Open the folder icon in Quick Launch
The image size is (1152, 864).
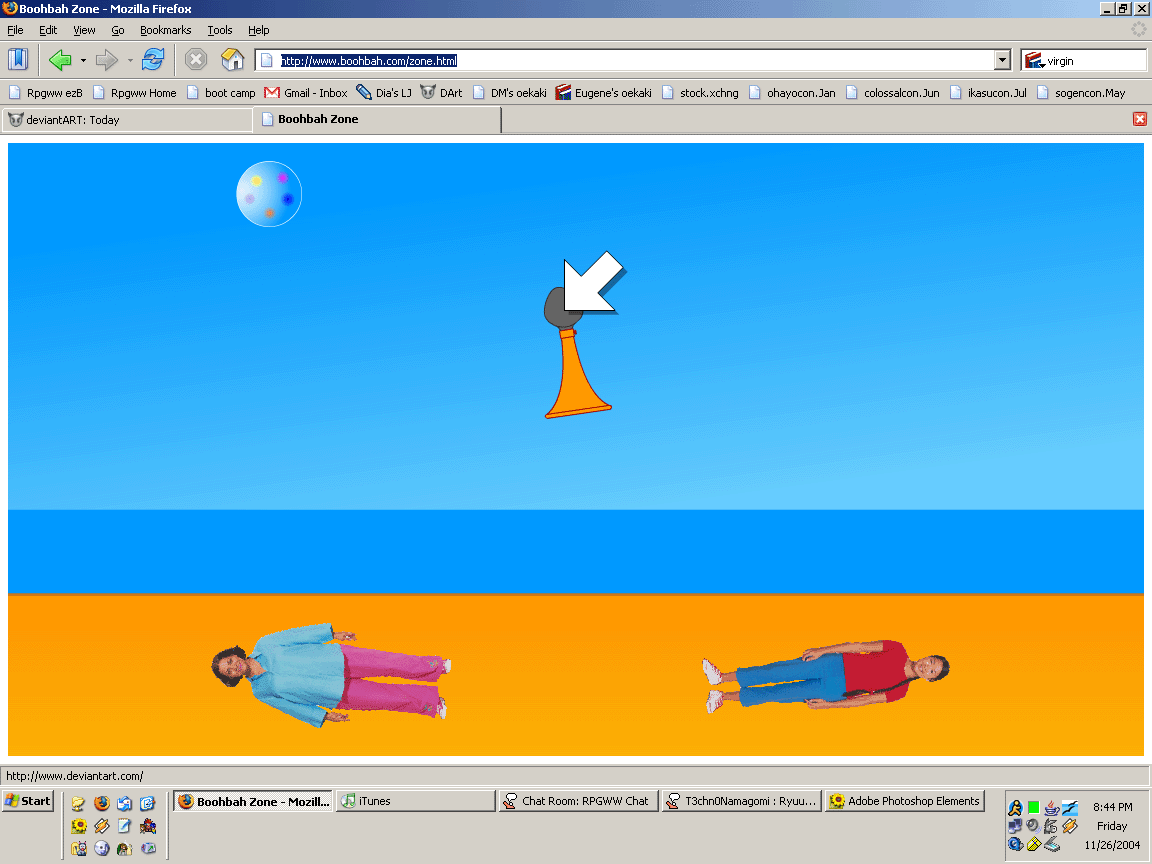[x=78, y=804]
